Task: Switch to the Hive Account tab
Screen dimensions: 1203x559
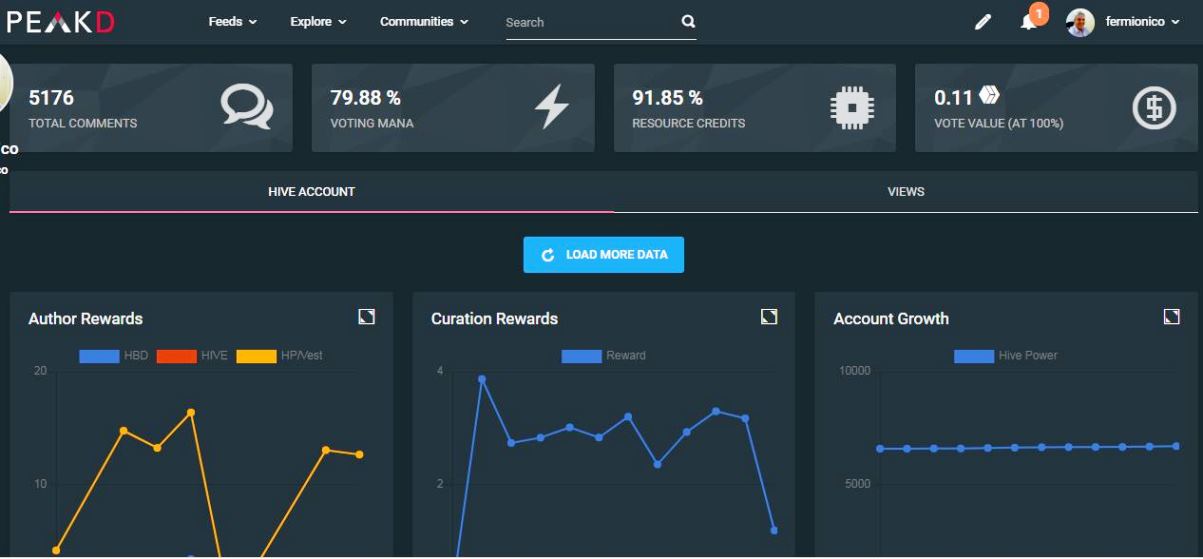Action: tap(312, 192)
